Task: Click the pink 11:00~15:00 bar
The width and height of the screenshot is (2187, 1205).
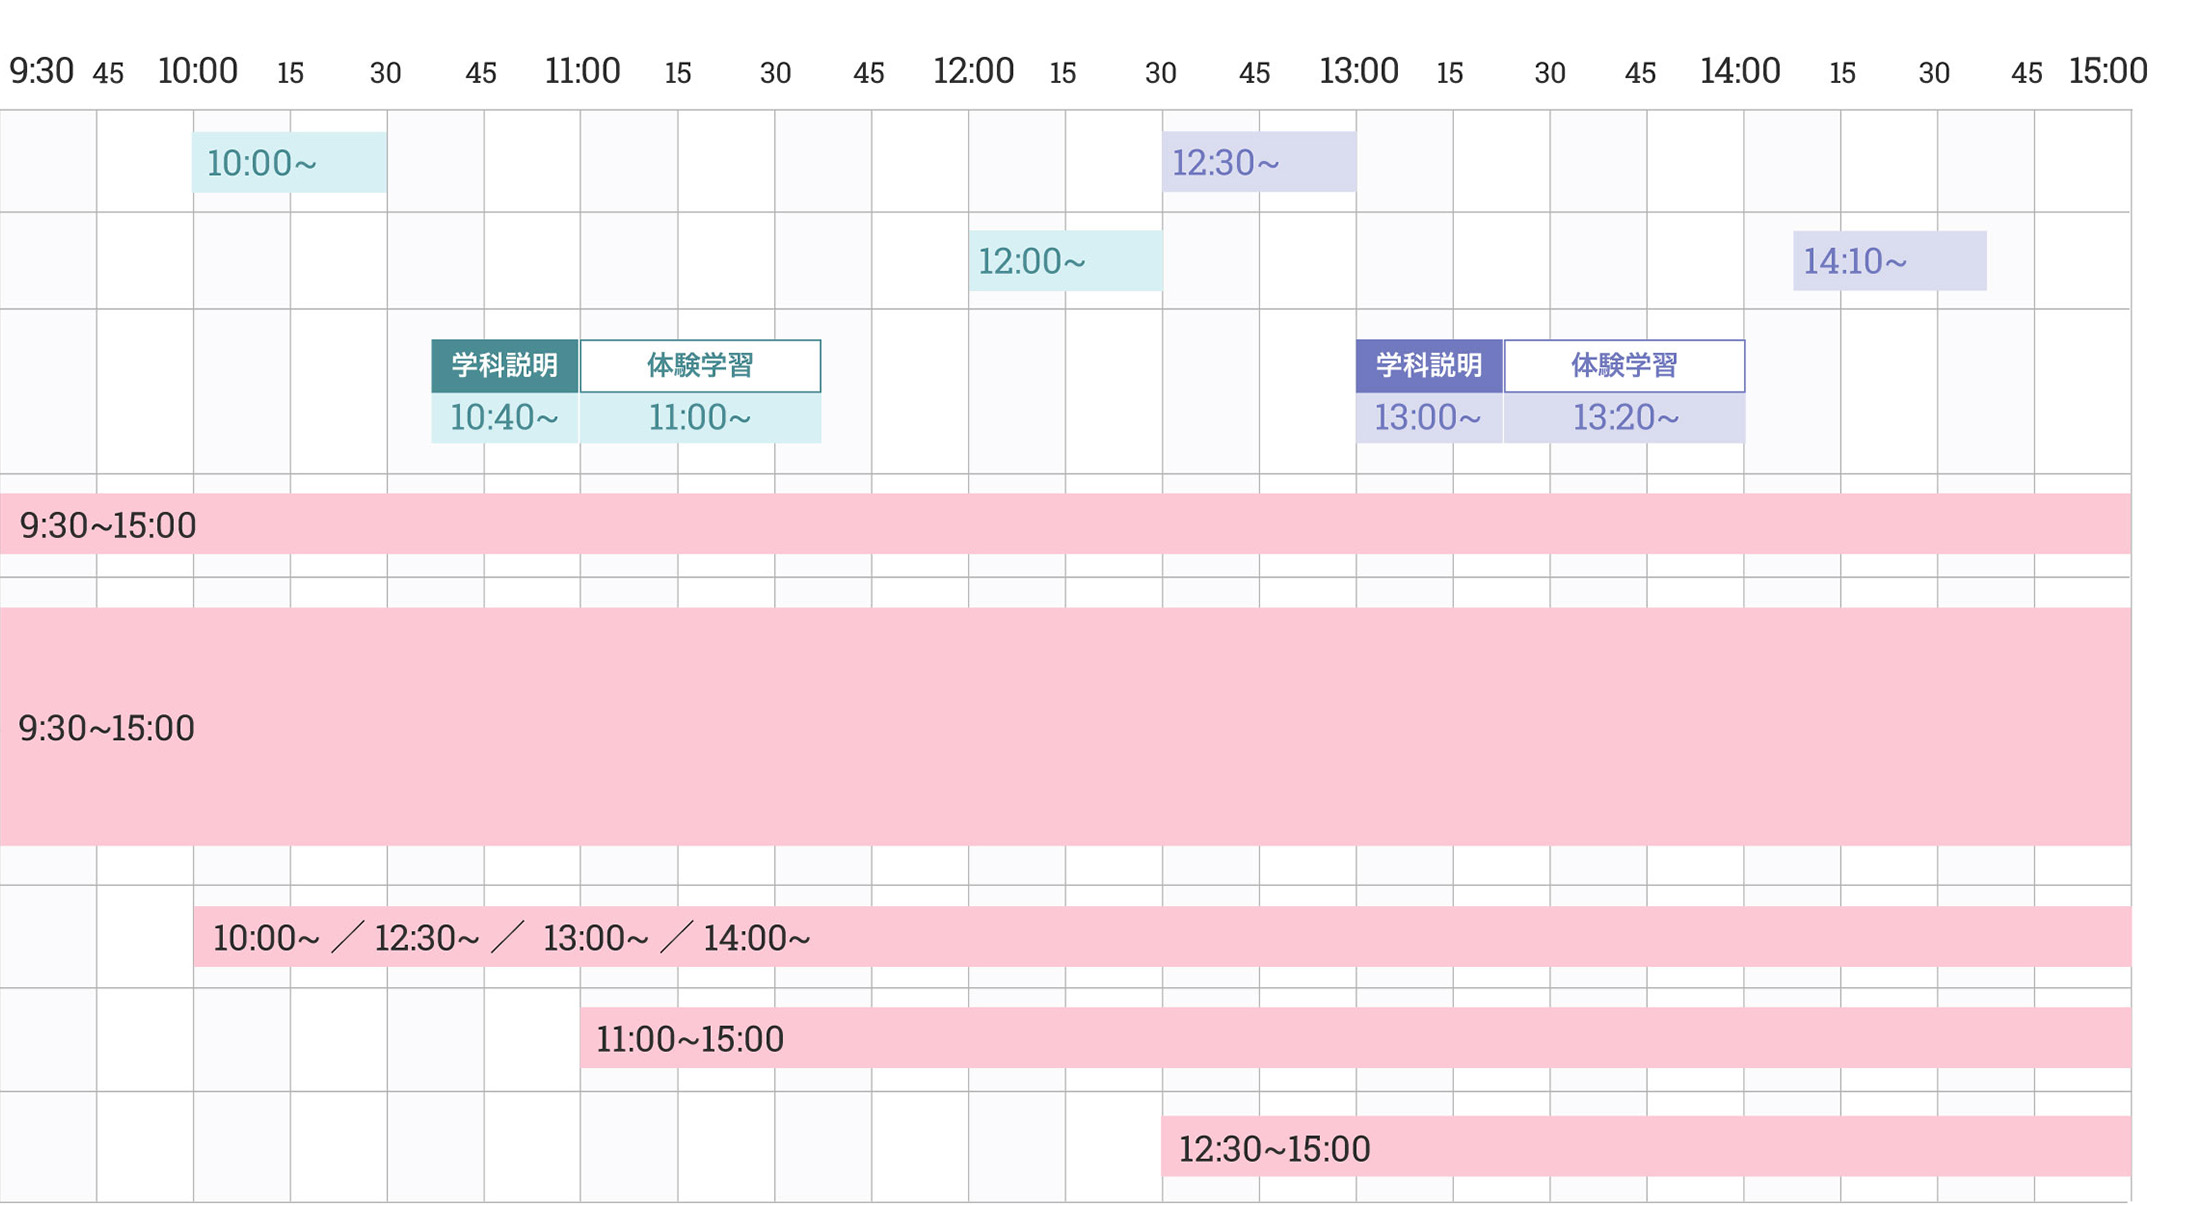Action: point(1355,1038)
